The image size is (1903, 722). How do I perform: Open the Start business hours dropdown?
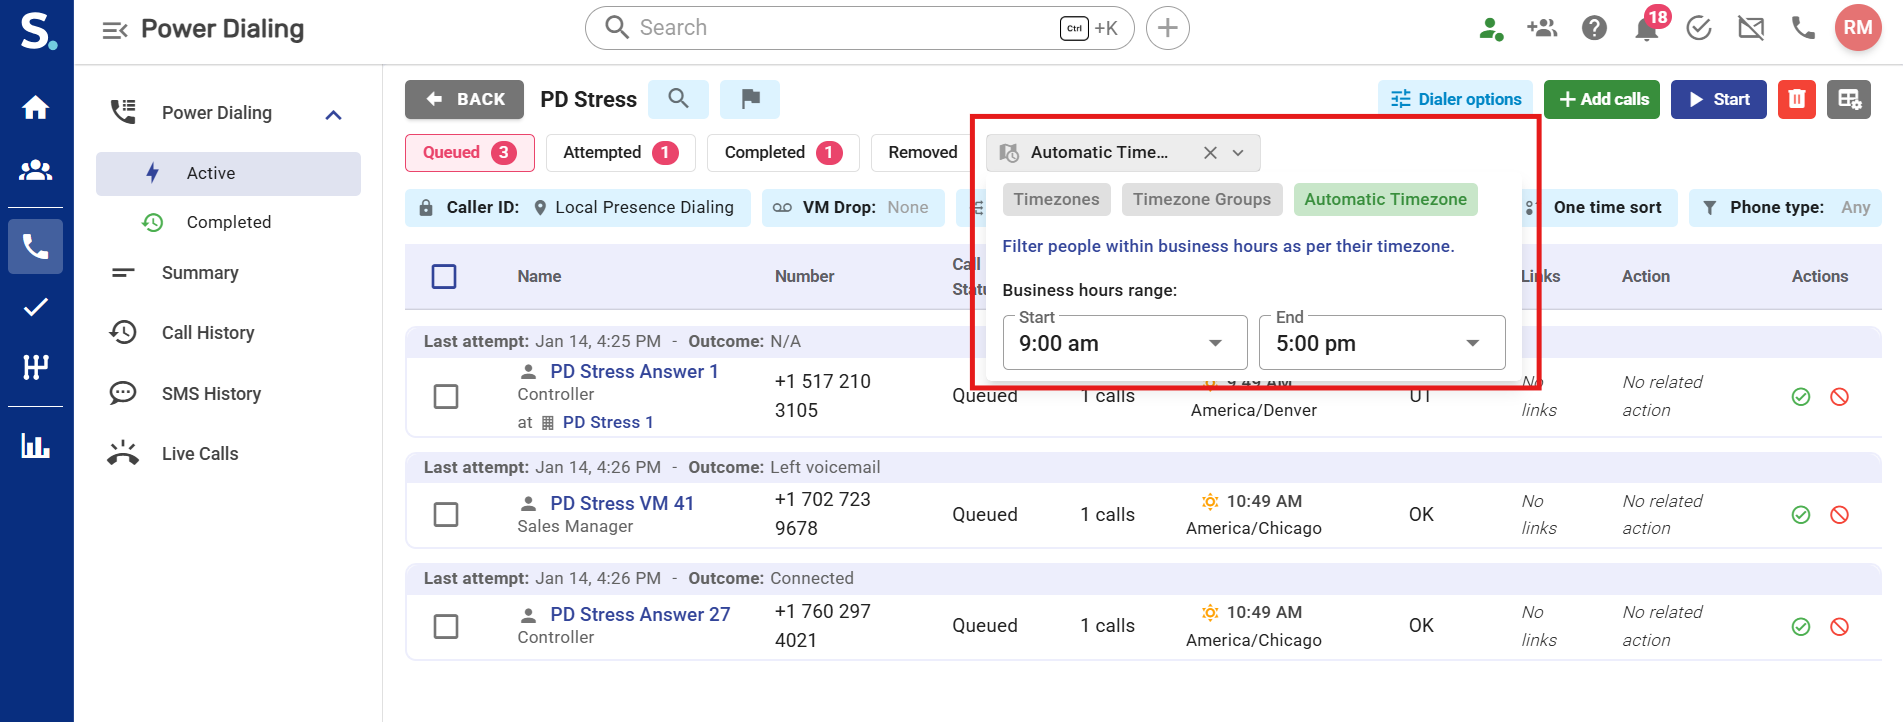tap(1124, 343)
